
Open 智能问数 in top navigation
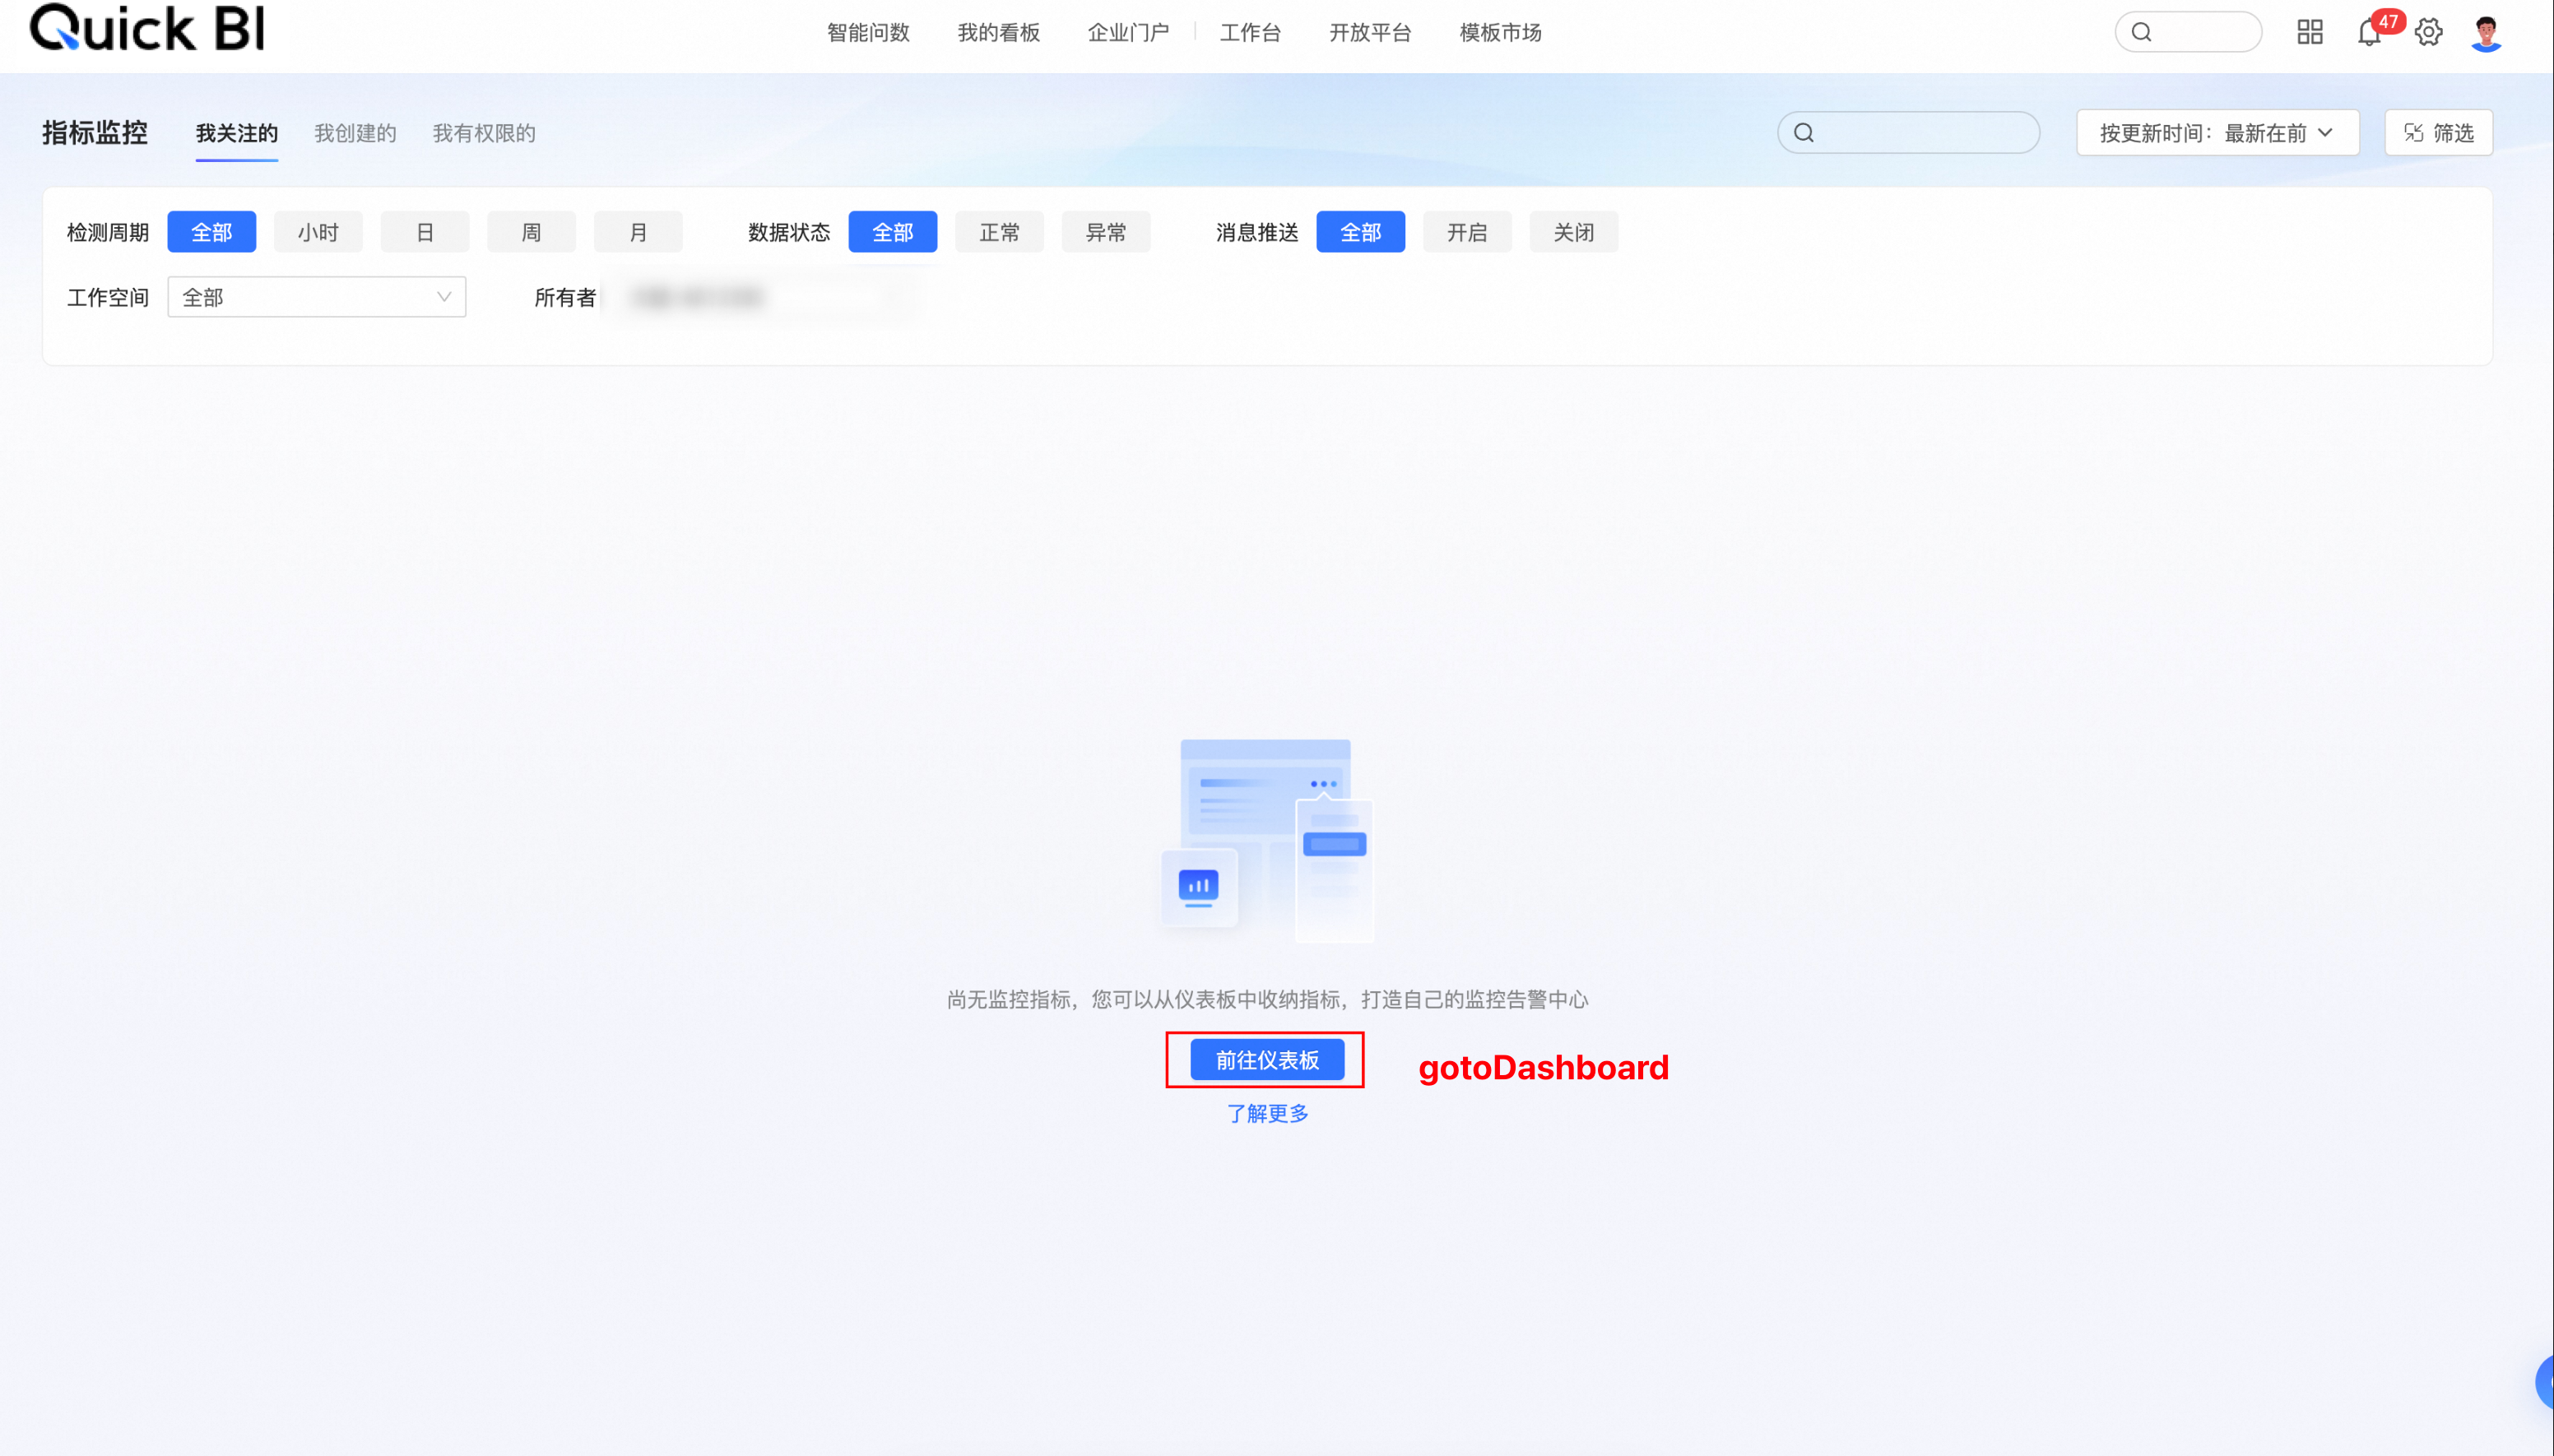pyautogui.click(x=868, y=32)
